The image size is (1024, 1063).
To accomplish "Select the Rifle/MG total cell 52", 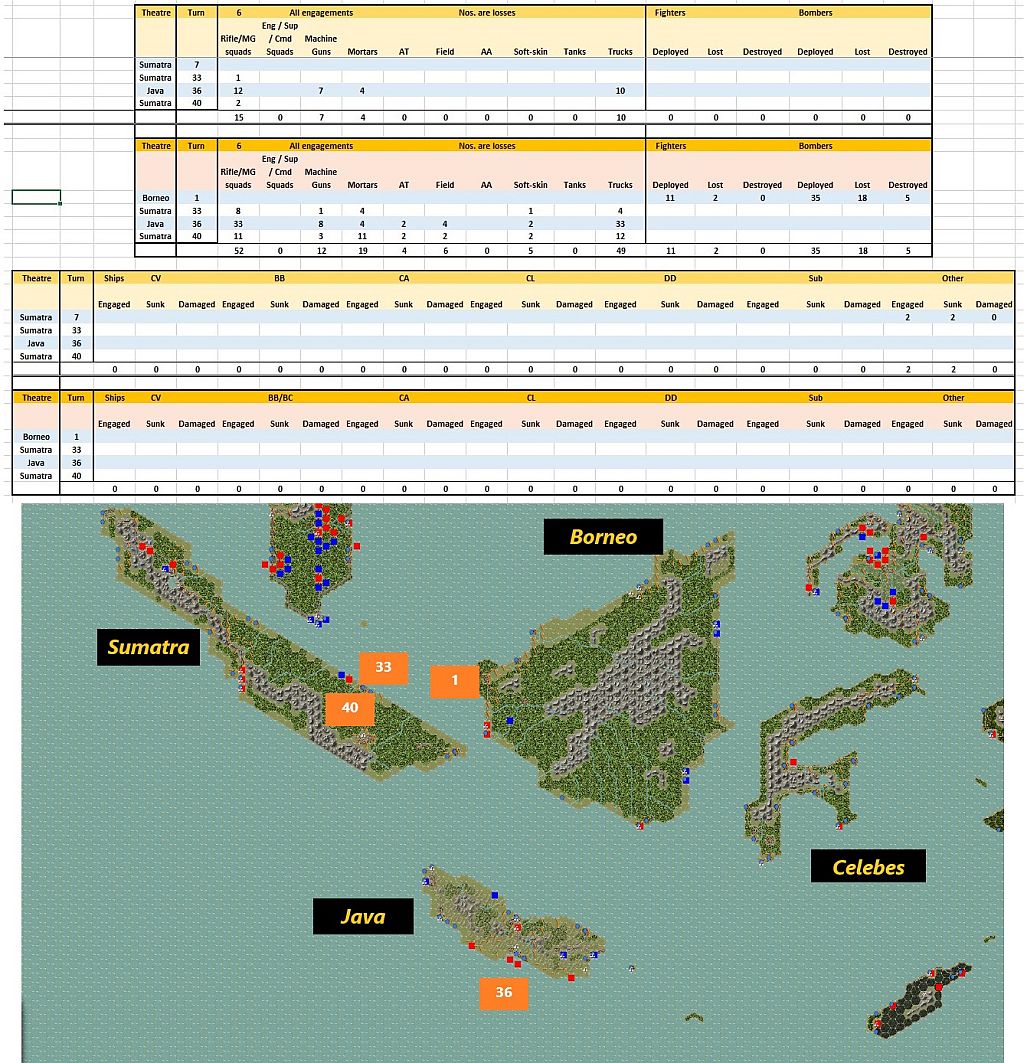I will pos(239,251).
